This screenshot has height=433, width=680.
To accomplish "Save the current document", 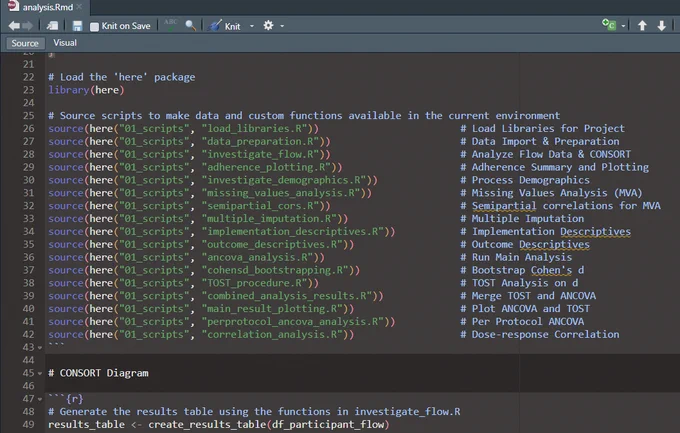I will click(77, 26).
